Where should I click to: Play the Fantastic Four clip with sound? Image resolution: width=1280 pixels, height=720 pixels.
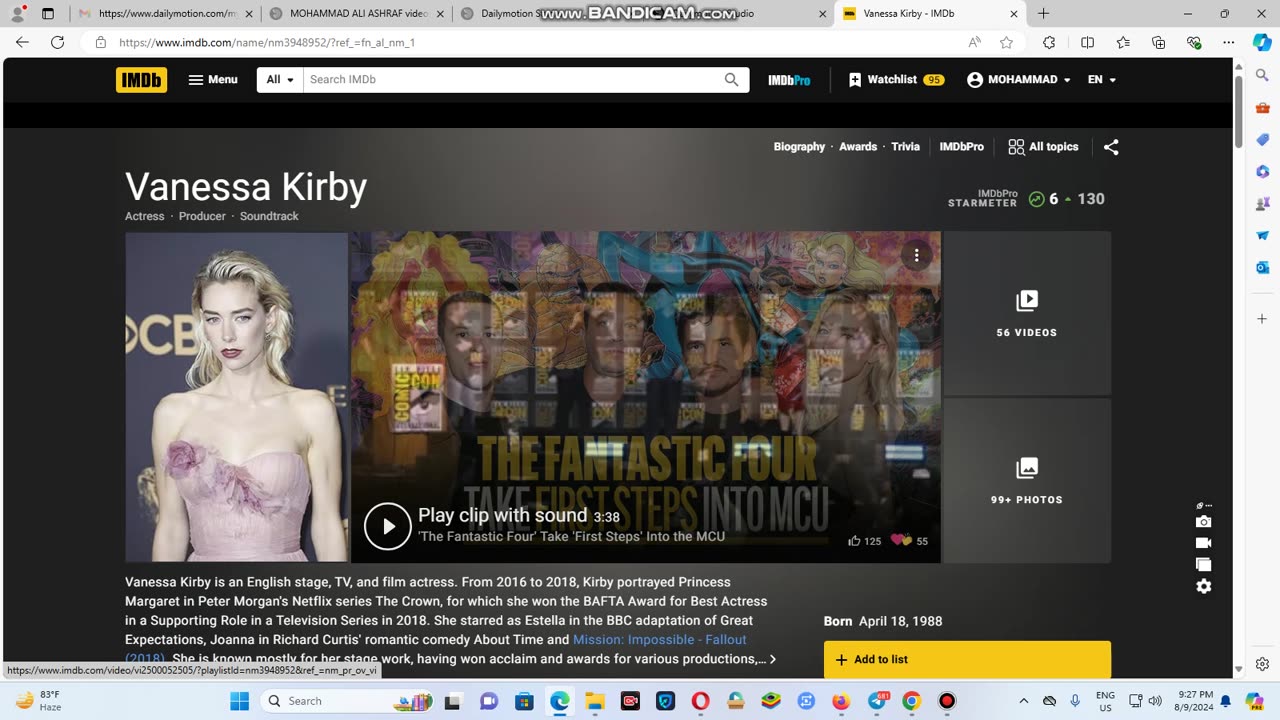(388, 526)
